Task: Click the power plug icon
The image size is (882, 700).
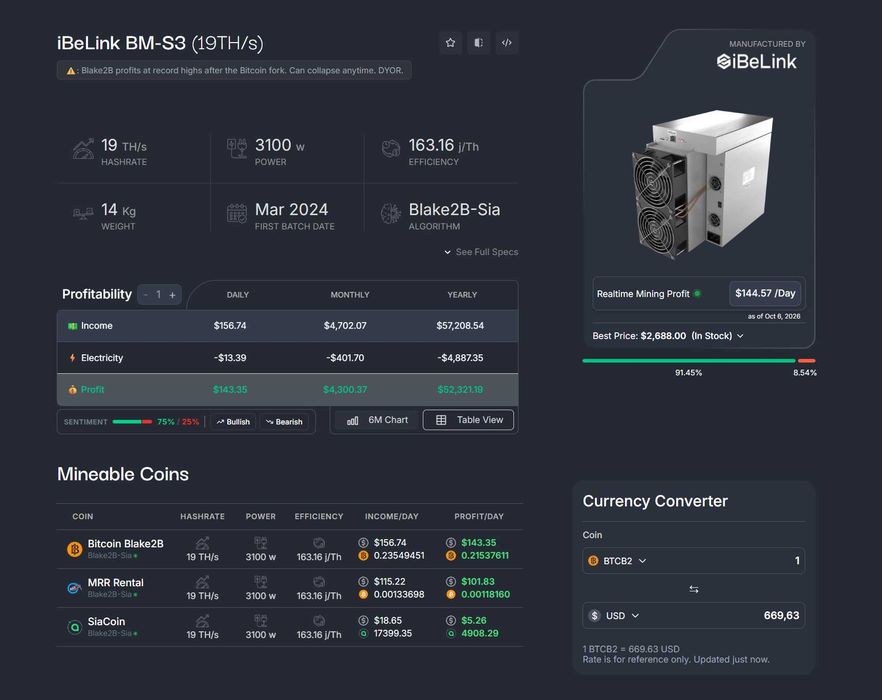Action: click(x=237, y=149)
